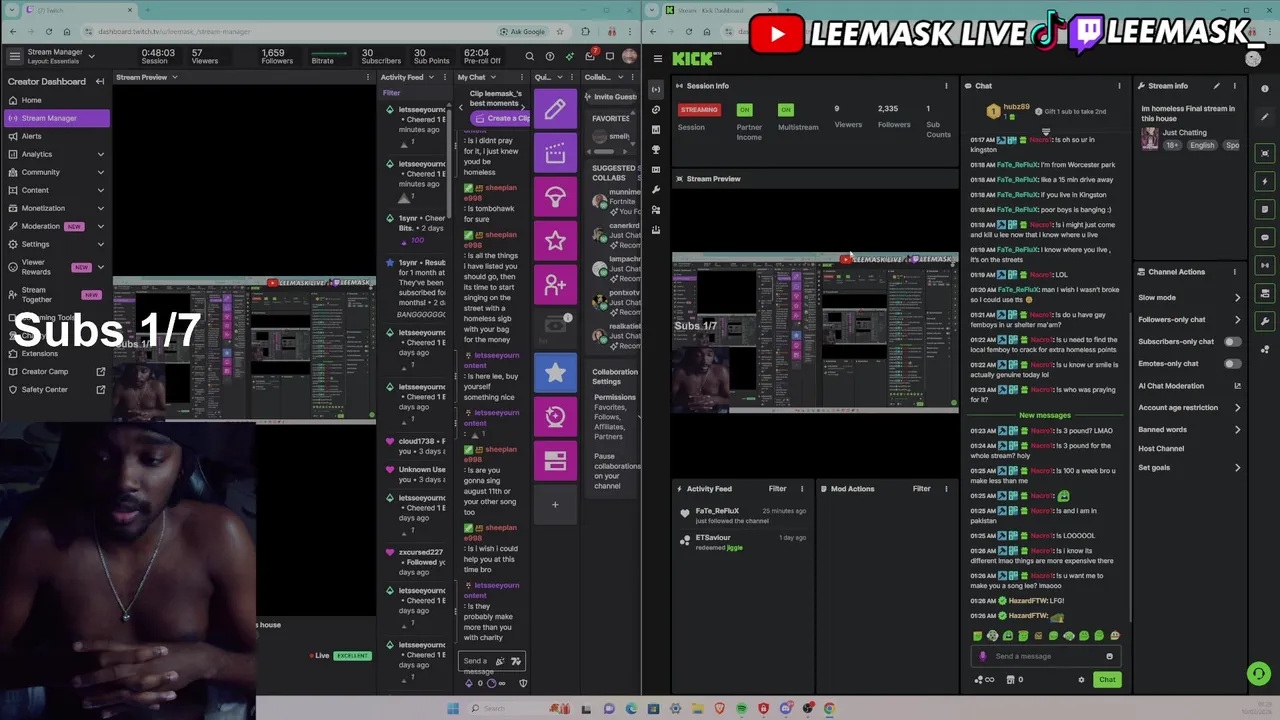This screenshot has width=1280, height=720.
Task: Open Creator Camp link in sidebar
Action: tap(56, 372)
